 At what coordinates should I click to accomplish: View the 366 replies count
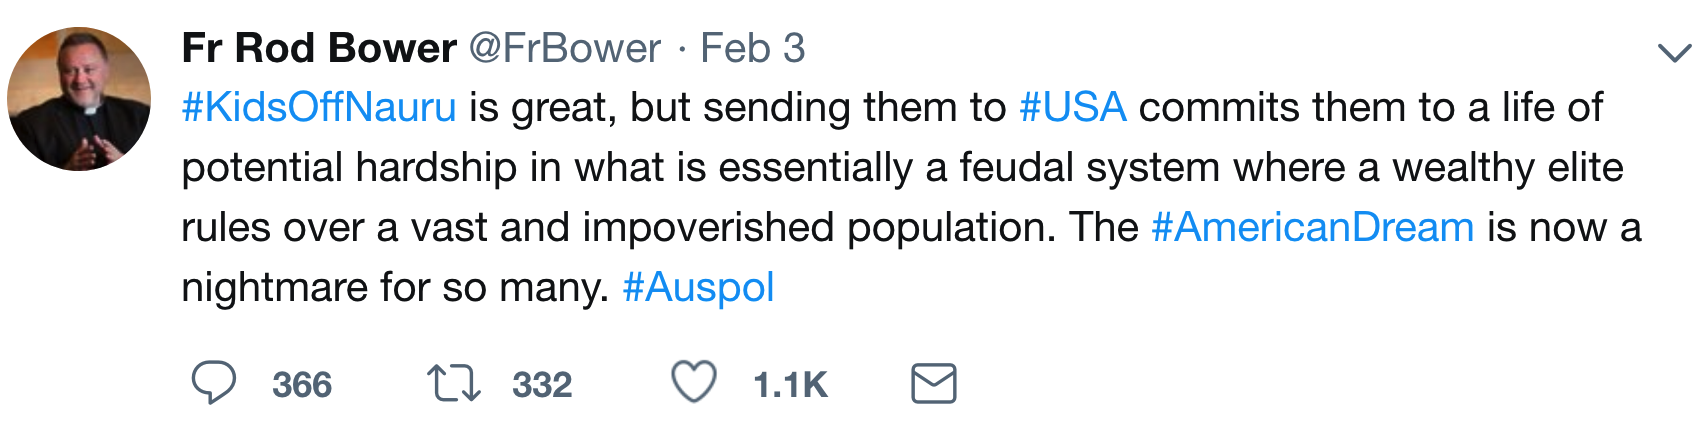tap(302, 385)
